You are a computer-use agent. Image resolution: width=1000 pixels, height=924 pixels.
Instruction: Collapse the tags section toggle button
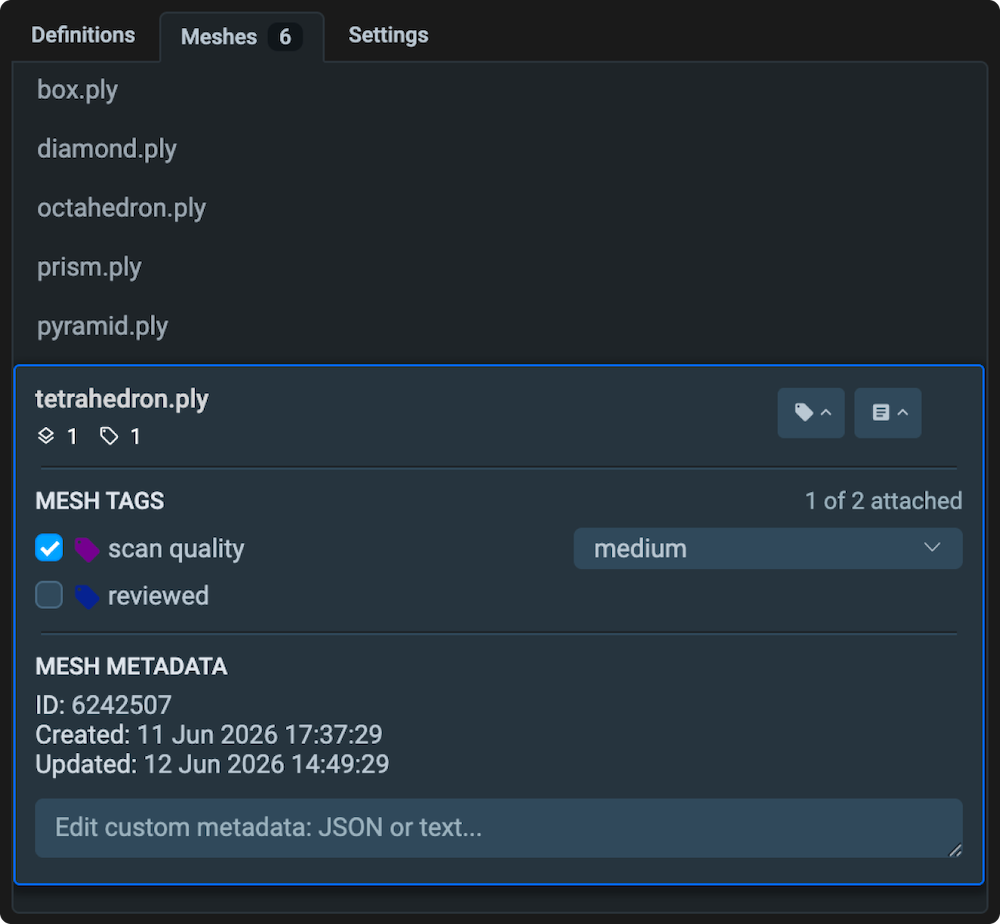(x=811, y=413)
